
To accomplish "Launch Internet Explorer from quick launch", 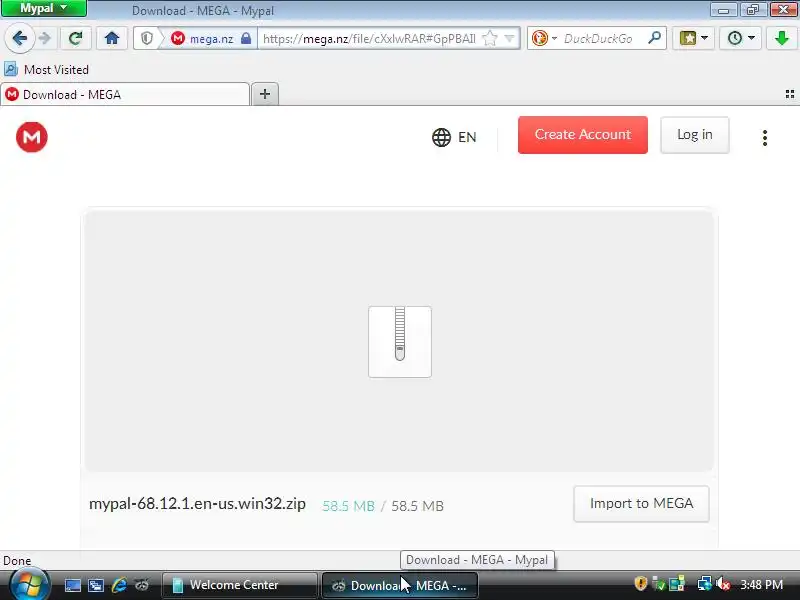I will [119, 585].
